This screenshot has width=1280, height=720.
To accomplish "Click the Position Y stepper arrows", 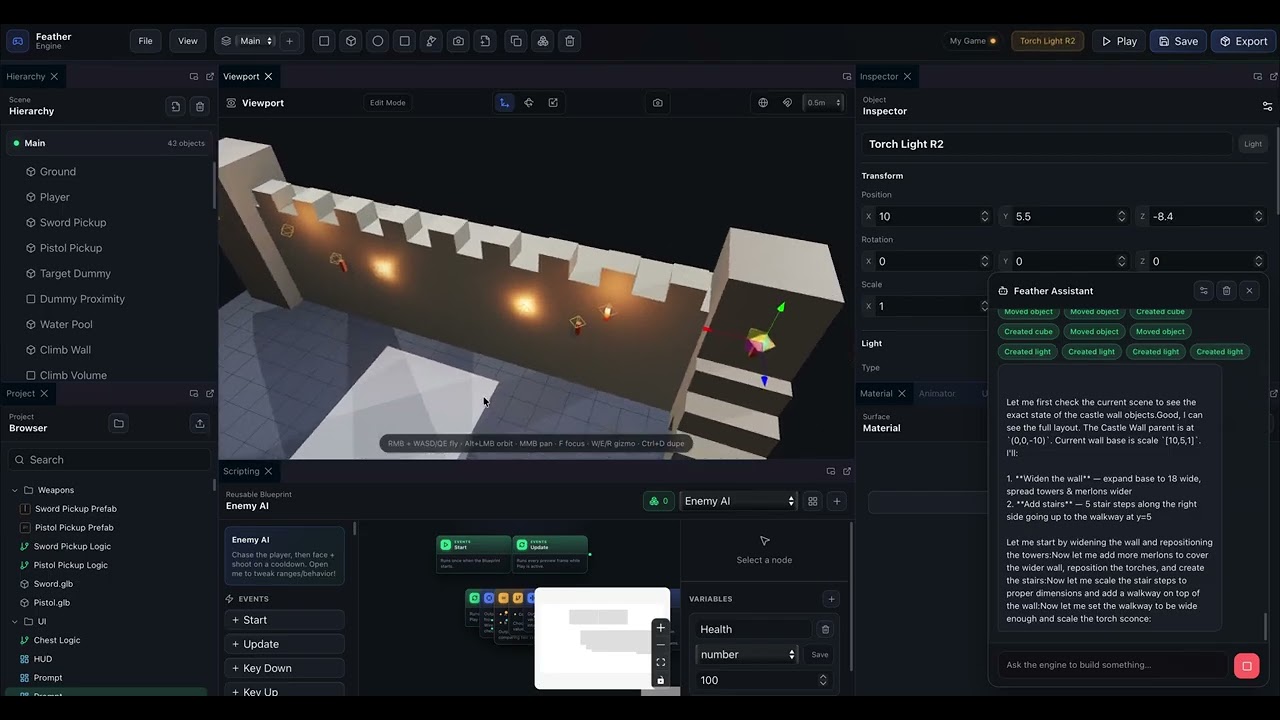I will (1121, 216).
